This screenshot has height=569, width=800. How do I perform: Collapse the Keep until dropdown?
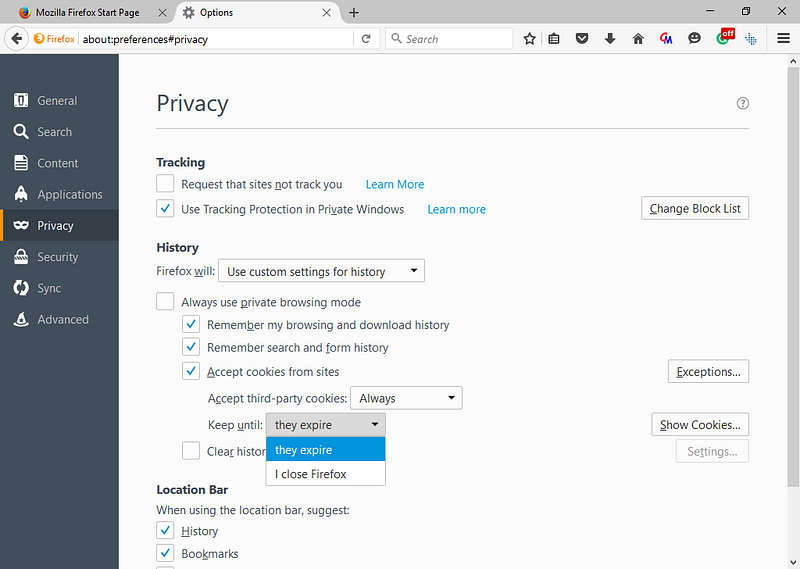coord(326,425)
